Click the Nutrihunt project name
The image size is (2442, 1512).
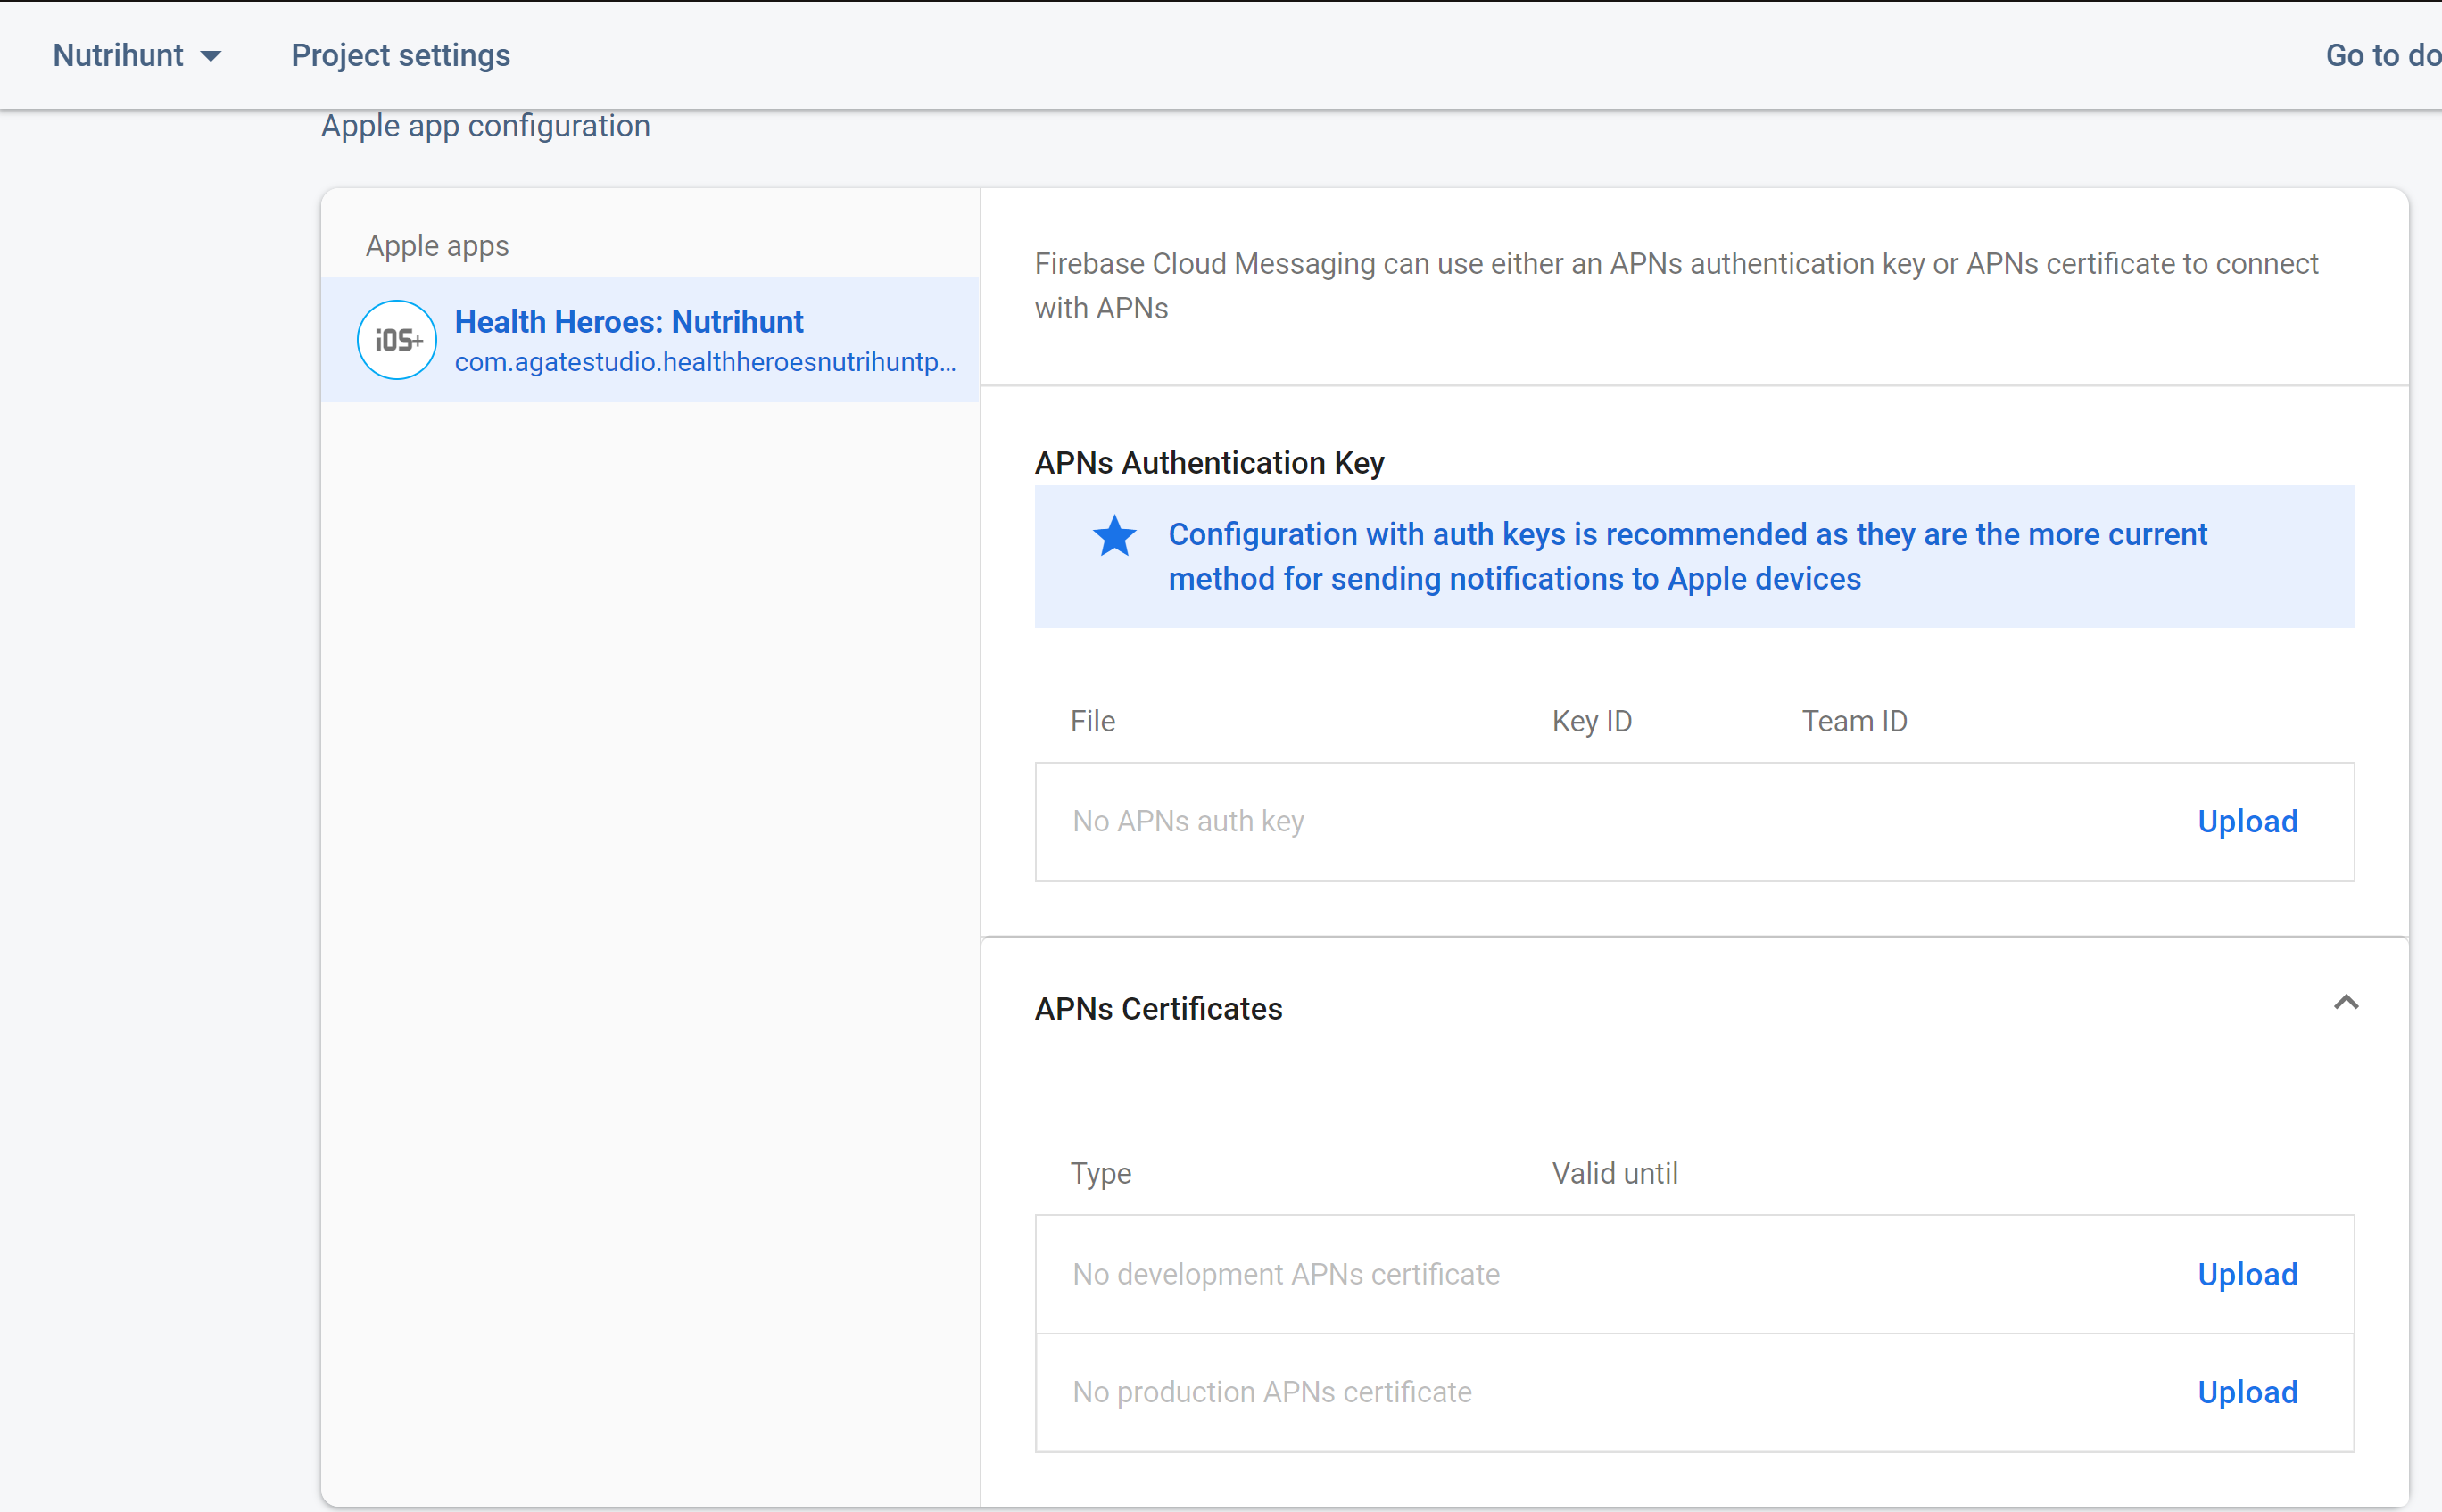pos(118,55)
